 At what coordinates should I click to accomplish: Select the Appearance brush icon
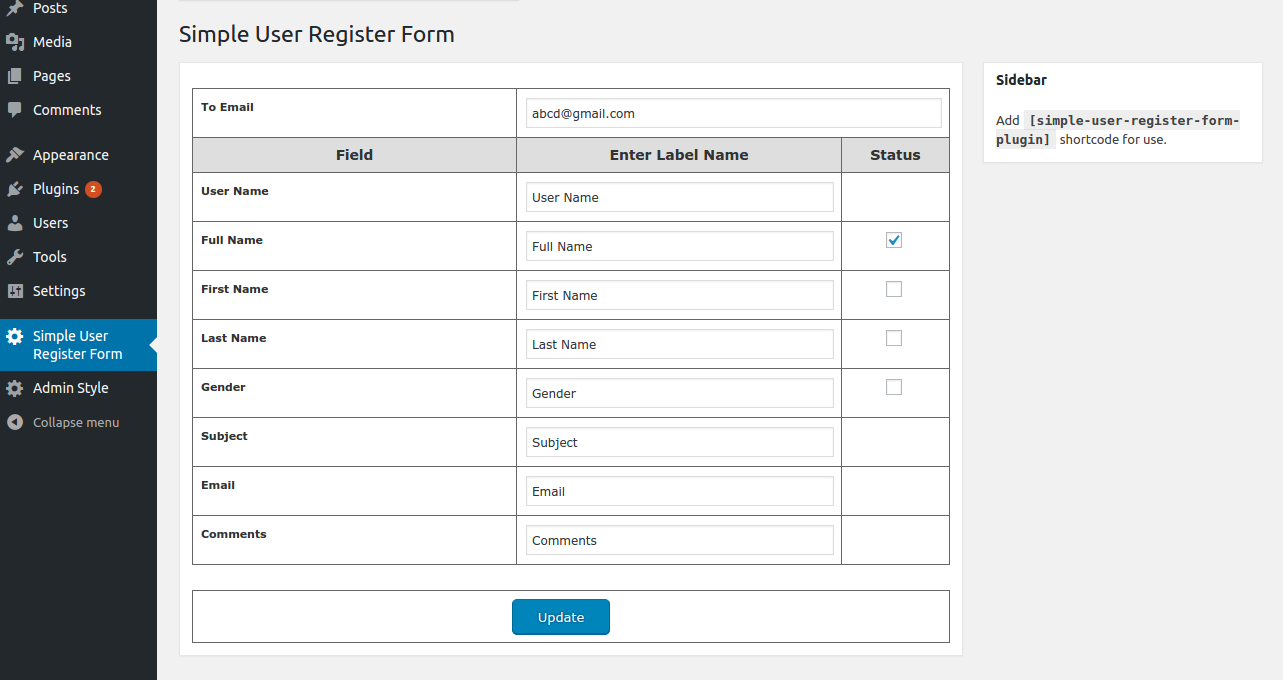pyautogui.click(x=16, y=154)
